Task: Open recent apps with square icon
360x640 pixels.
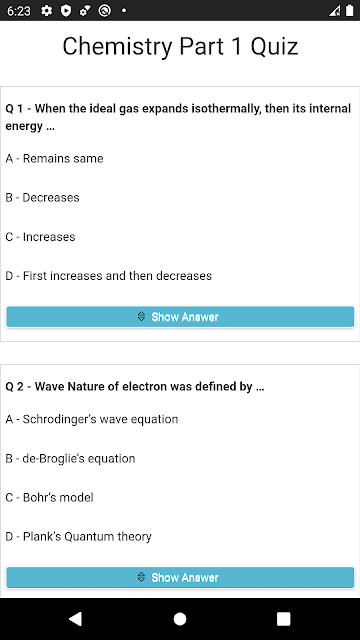Action: 284,619
